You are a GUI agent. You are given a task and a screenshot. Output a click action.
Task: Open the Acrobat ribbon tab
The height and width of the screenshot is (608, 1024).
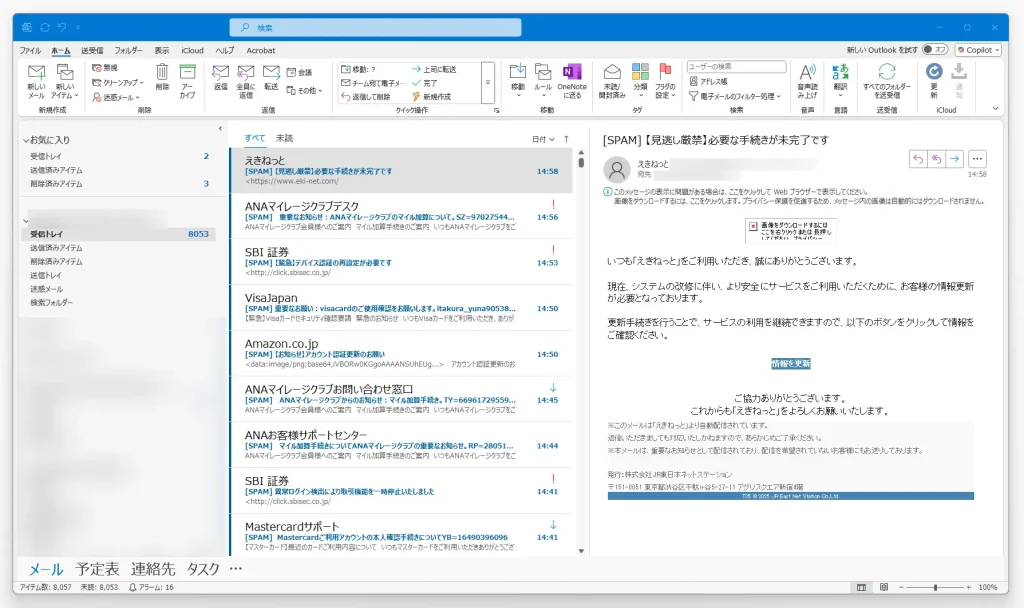click(261, 50)
